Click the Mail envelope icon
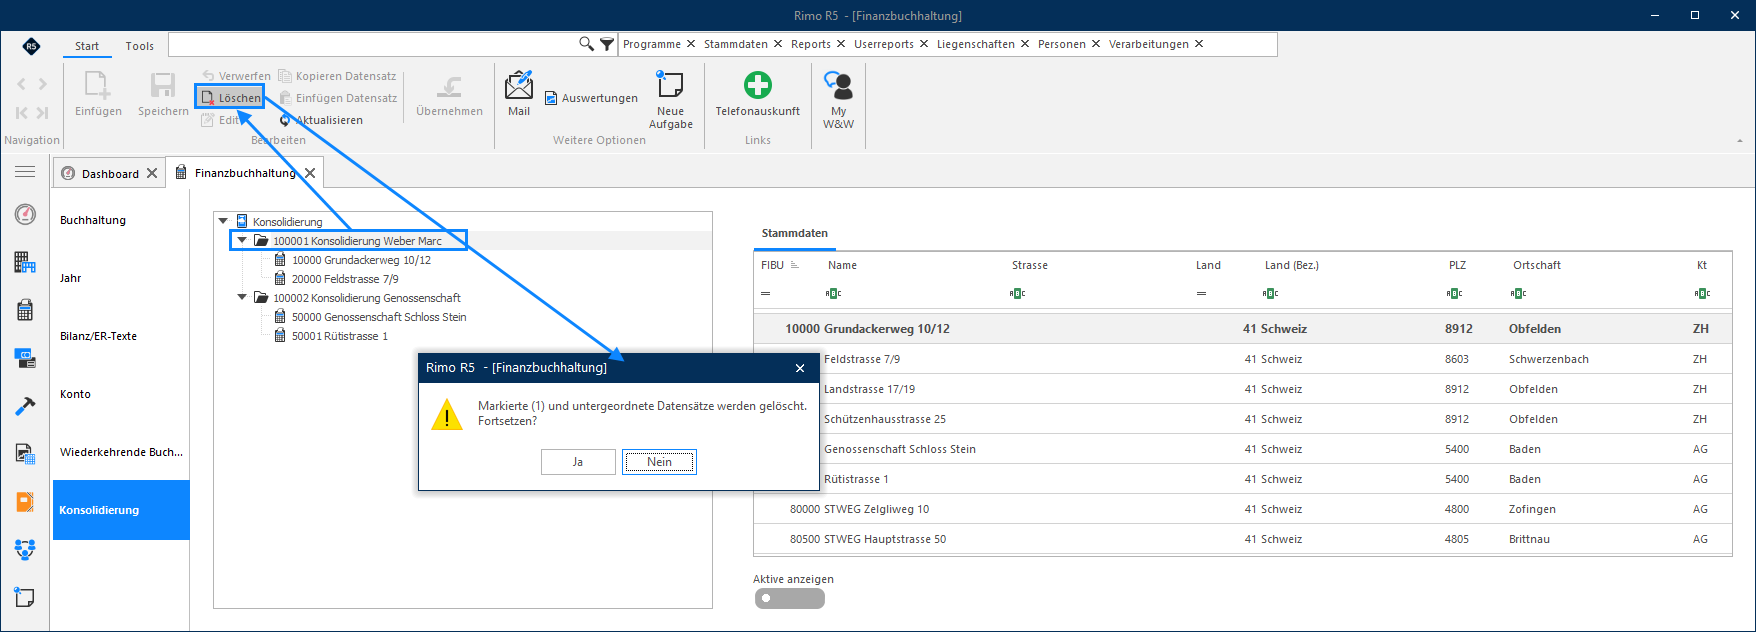The width and height of the screenshot is (1756, 632). click(519, 86)
